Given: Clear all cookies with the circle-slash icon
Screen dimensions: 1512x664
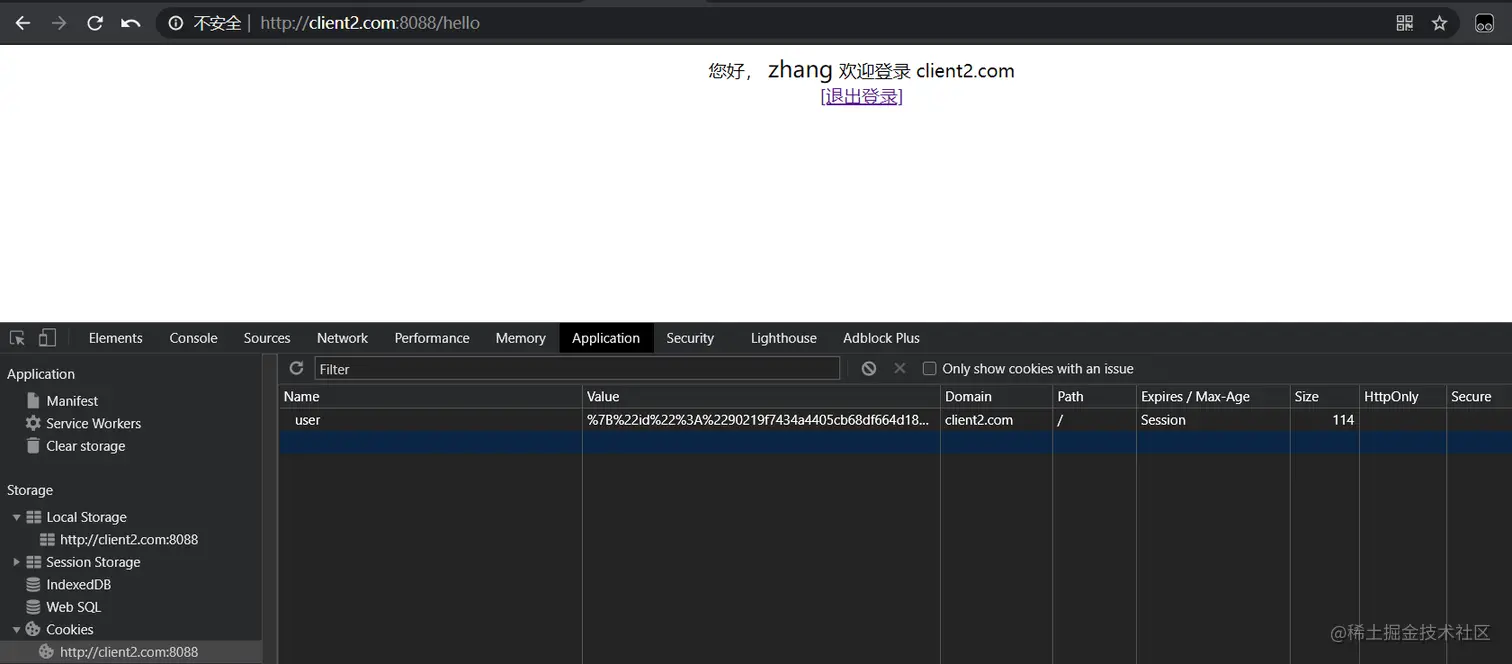Looking at the screenshot, I should click(869, 368).
